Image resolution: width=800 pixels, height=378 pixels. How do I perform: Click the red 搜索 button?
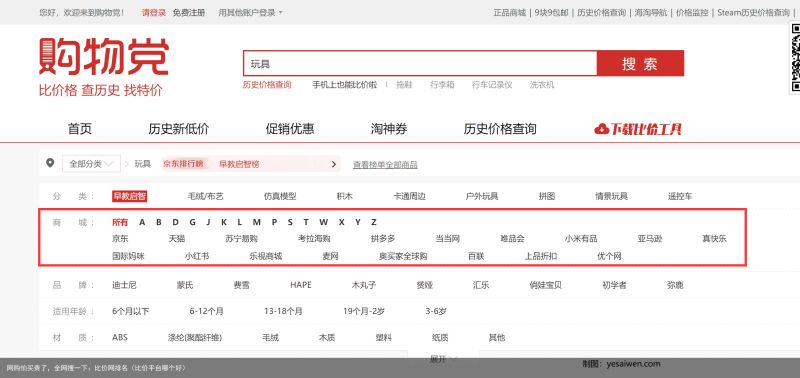[x=640, y=63]
